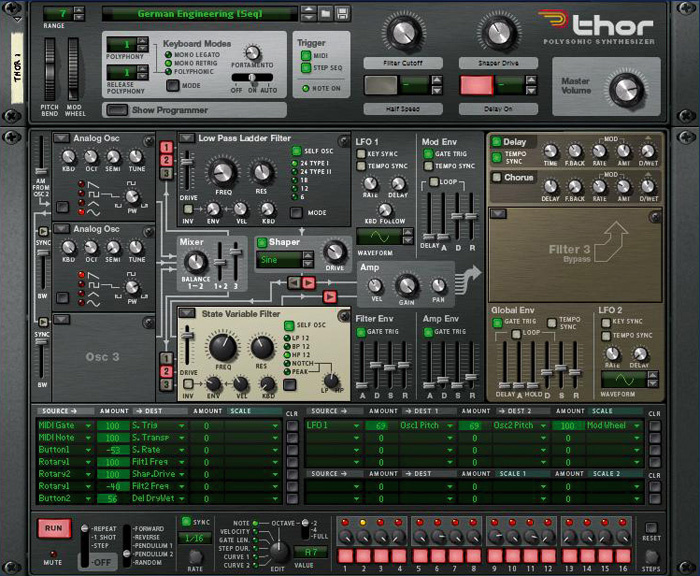Click the red Delay On assignable button
Viewport: 700px width, 576px height.
[x=477, y=85]
